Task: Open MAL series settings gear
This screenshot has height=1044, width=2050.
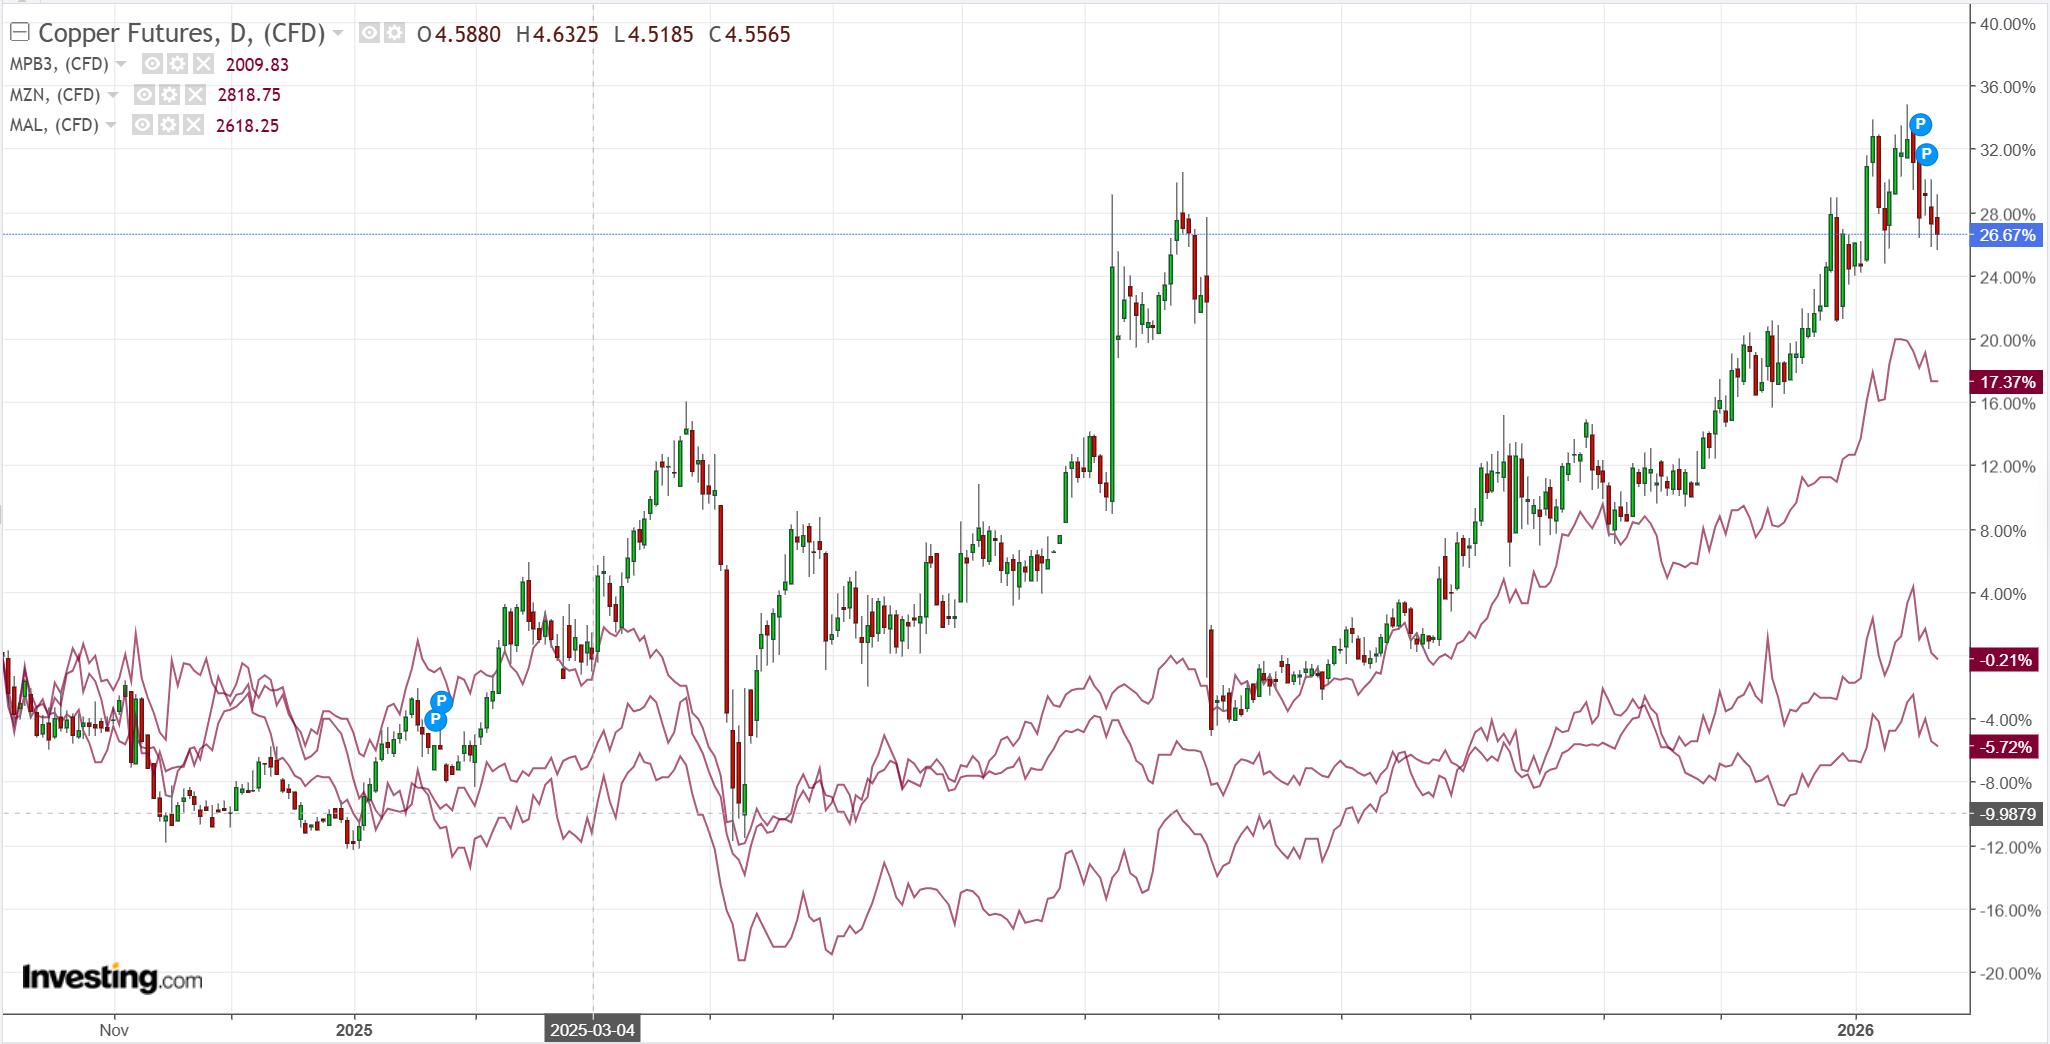Action: [167, 125]
